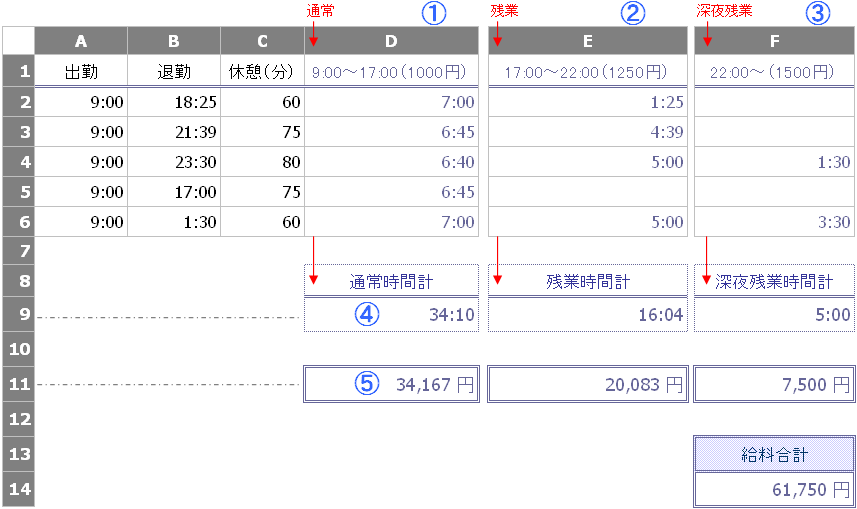The height and width of the screenshot is (509, 857).
Task: Select the 9:00 clock-in cell in row 6
Action: point(81,222)
